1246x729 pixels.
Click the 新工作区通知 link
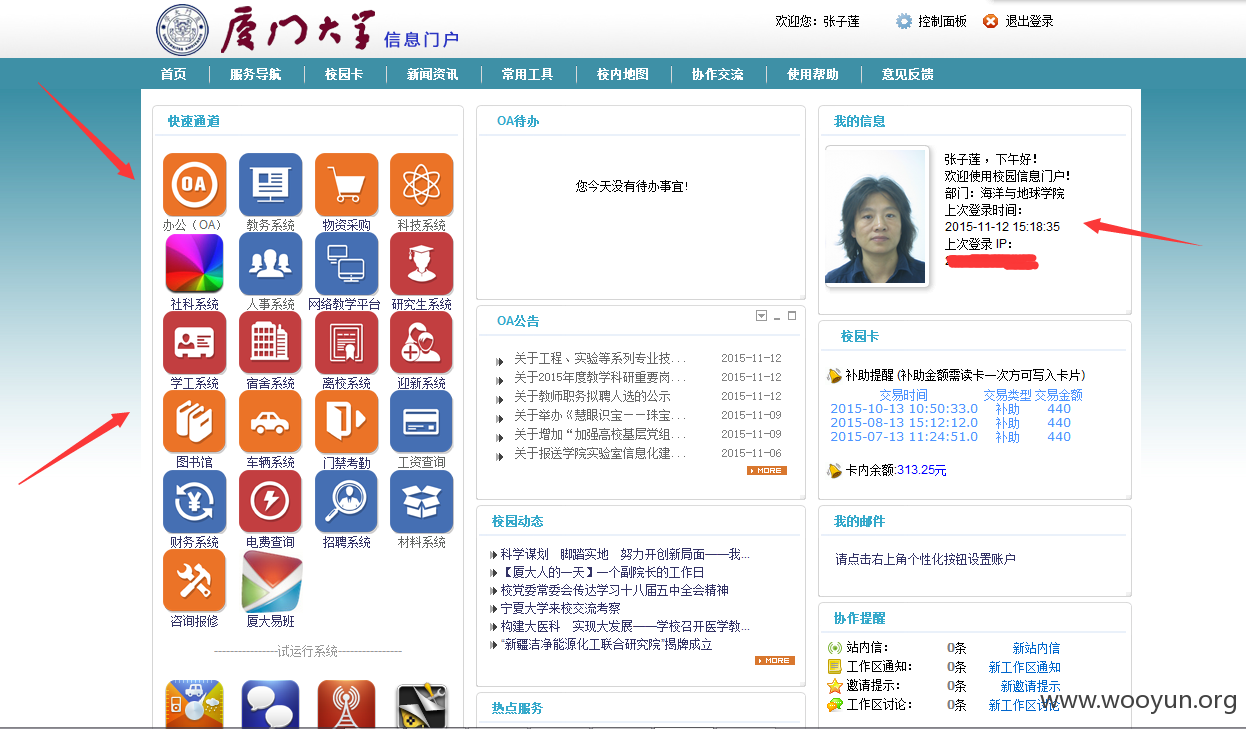pyautogui.click(x=1024, y=667)
